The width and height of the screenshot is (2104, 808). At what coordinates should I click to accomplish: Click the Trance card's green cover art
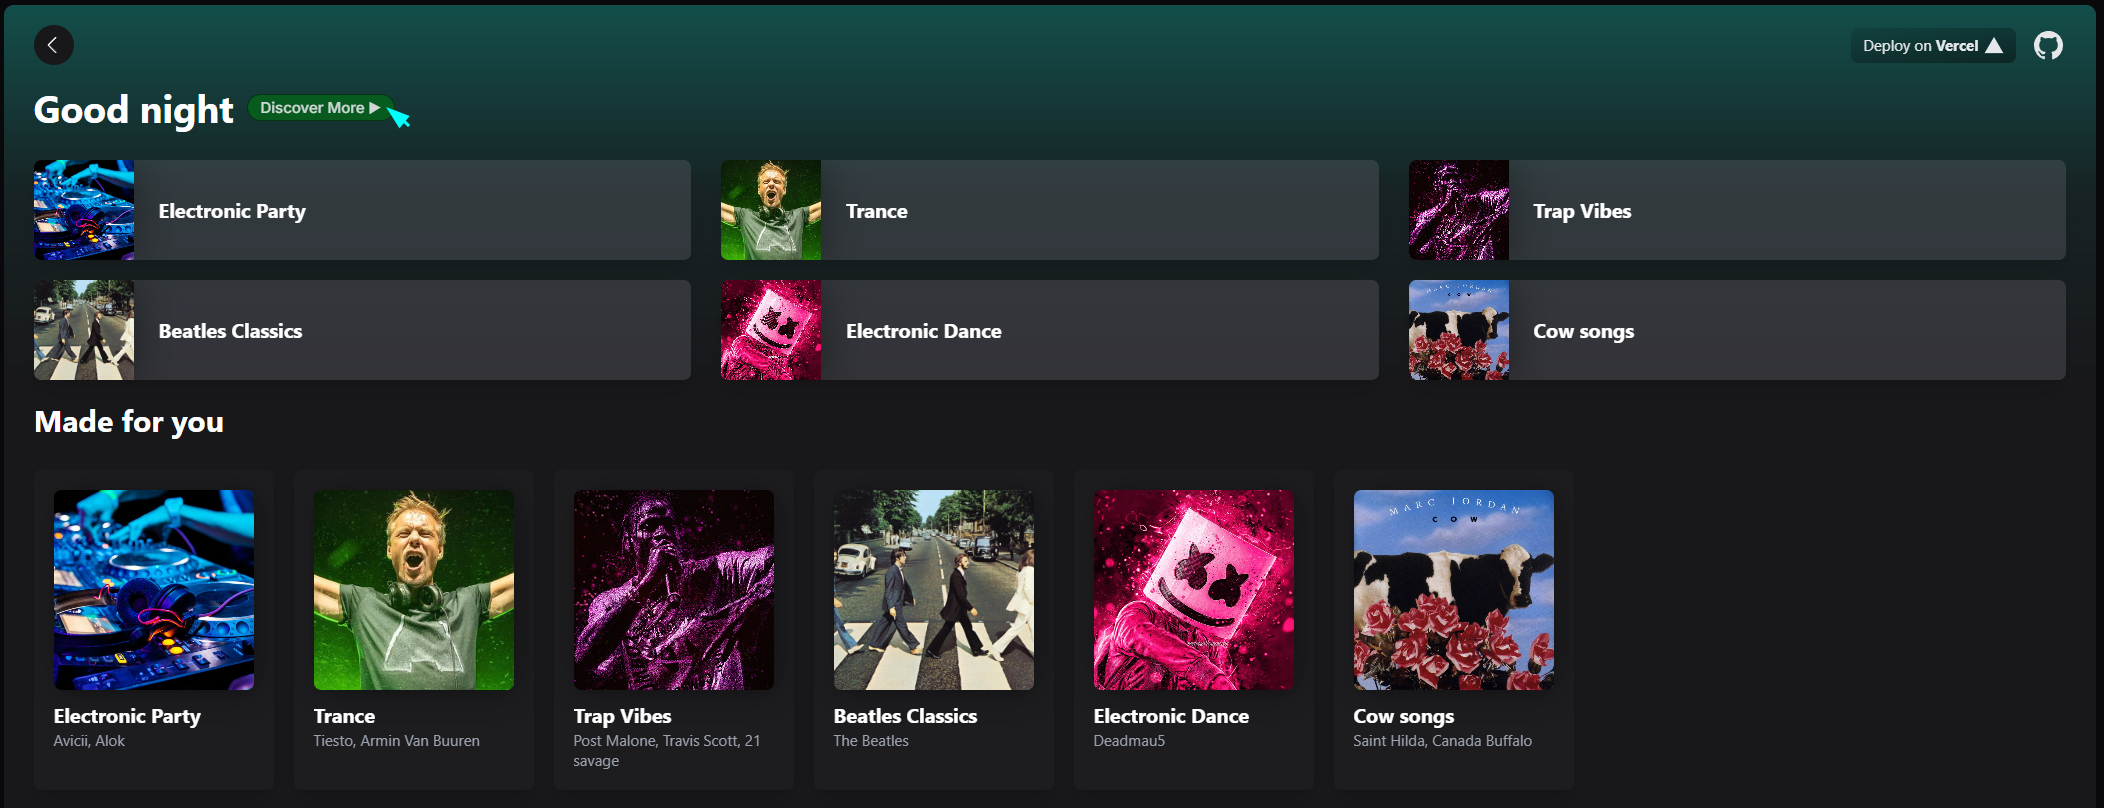click(414, 590)
